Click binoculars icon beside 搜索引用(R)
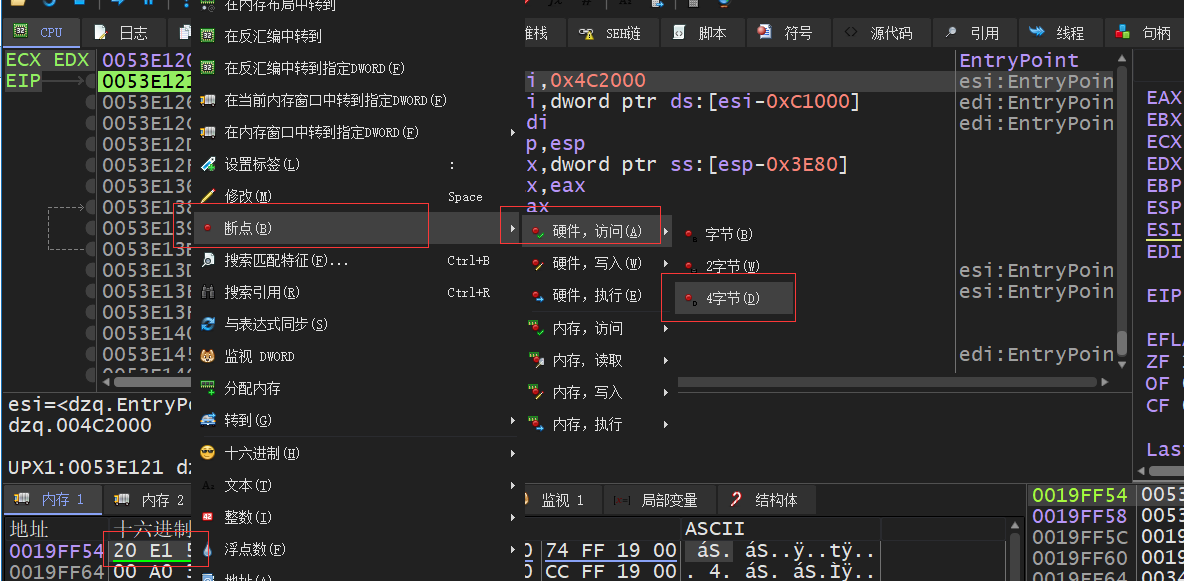Image resolution: width=1184 pixels, height=581 pixels. click(x=208, y=292)
